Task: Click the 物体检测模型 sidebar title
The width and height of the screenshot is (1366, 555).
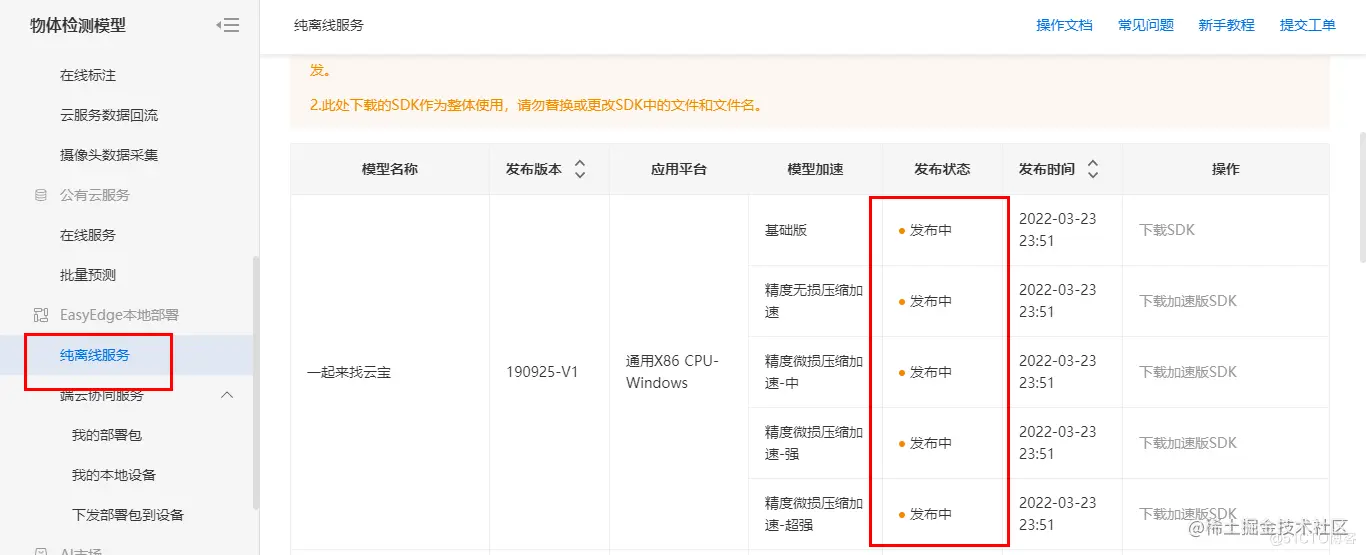Action: pyautogui.click(x=78, y=26)
